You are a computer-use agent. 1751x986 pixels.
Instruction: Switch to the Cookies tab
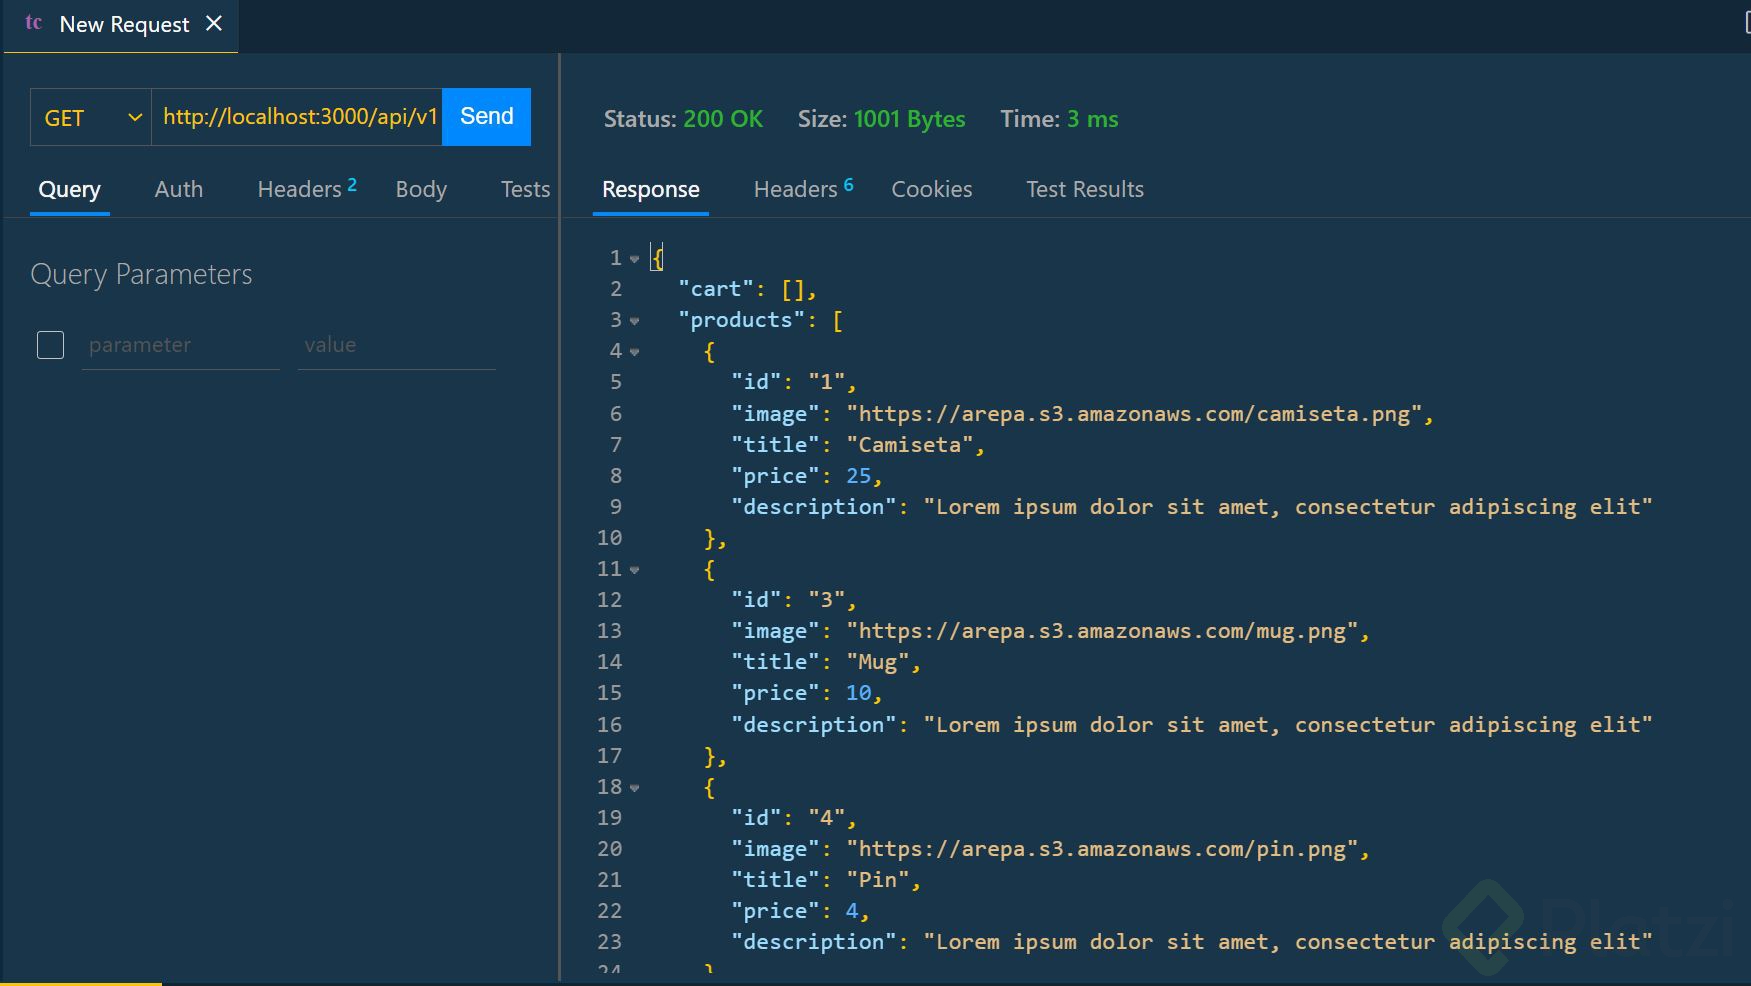(x=931, y=189)
